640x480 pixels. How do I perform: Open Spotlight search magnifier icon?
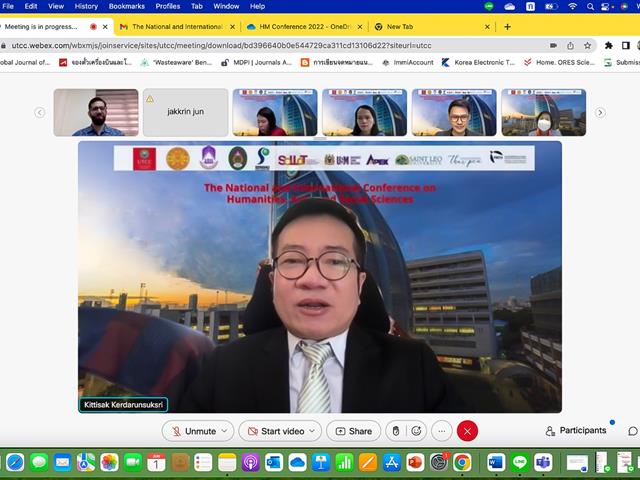(x=590, y=6)
